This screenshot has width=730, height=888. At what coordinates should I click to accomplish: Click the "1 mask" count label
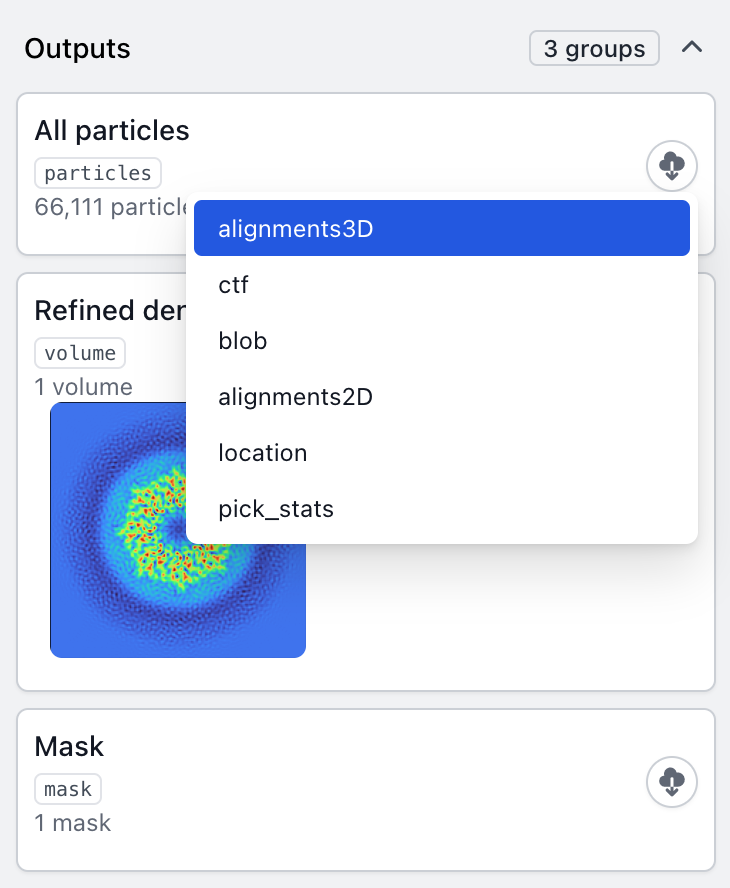click(x=72, y=823)
